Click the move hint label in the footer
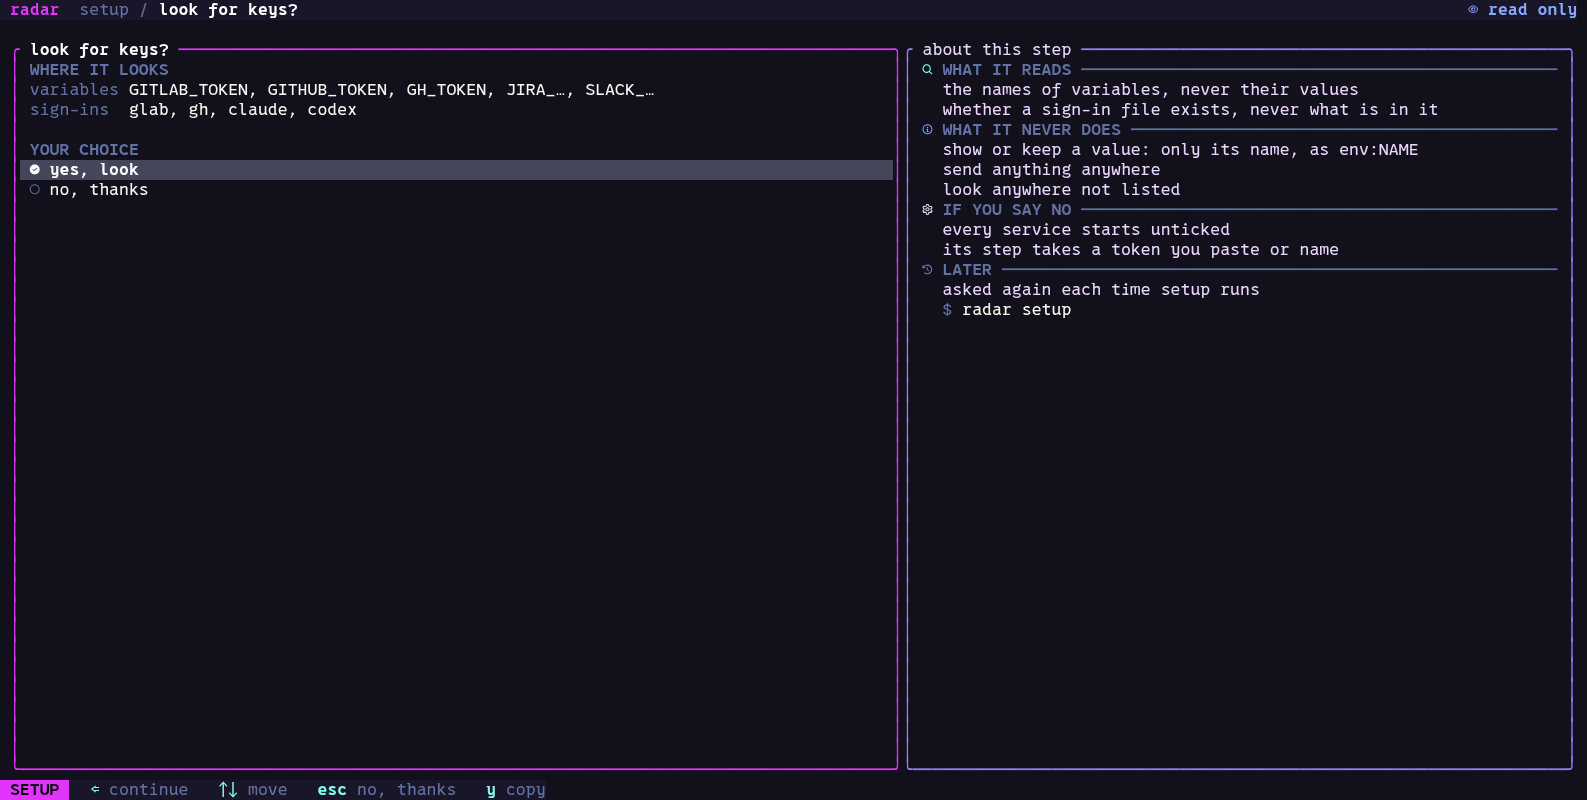 click(267, 790)
